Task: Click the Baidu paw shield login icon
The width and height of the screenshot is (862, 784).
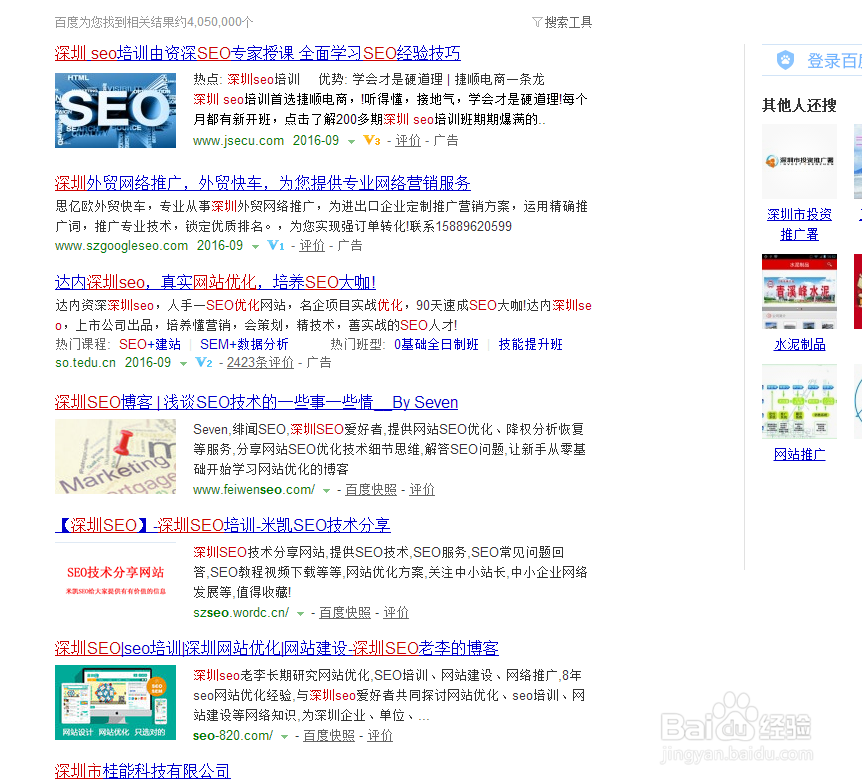Action: [x=785, y=60]
